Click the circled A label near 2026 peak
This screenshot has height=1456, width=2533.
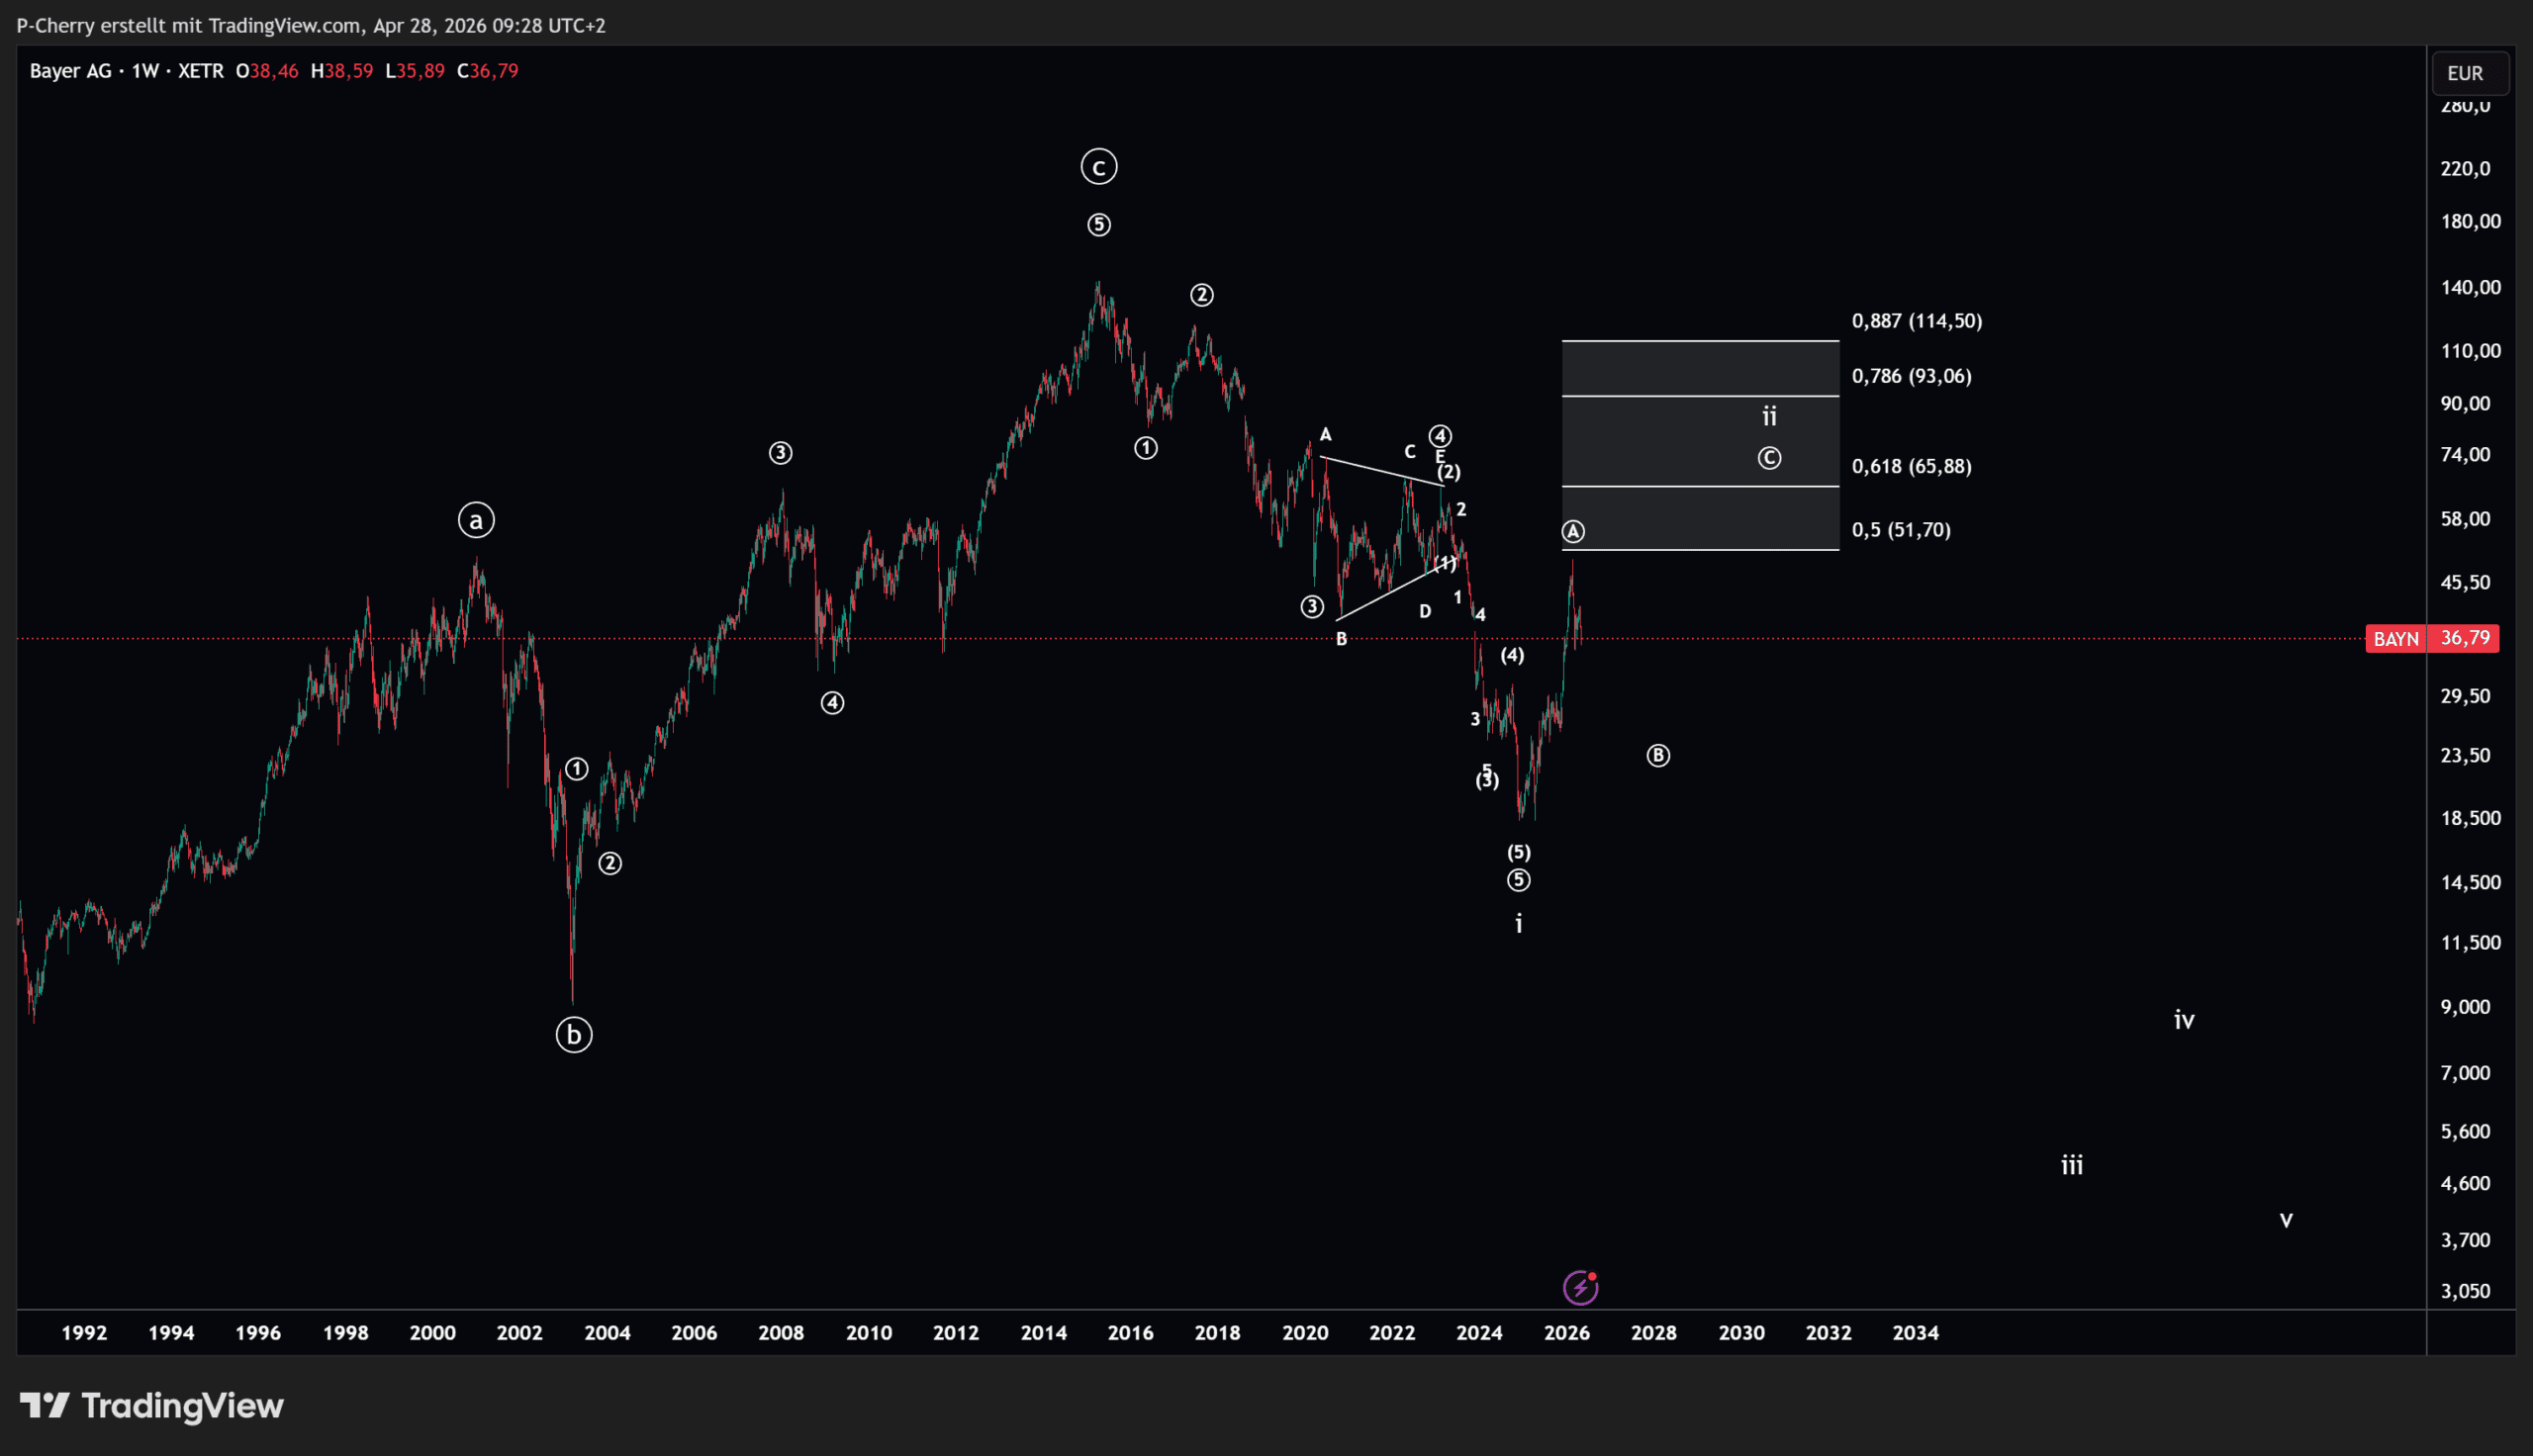(x=1573, y=532)
